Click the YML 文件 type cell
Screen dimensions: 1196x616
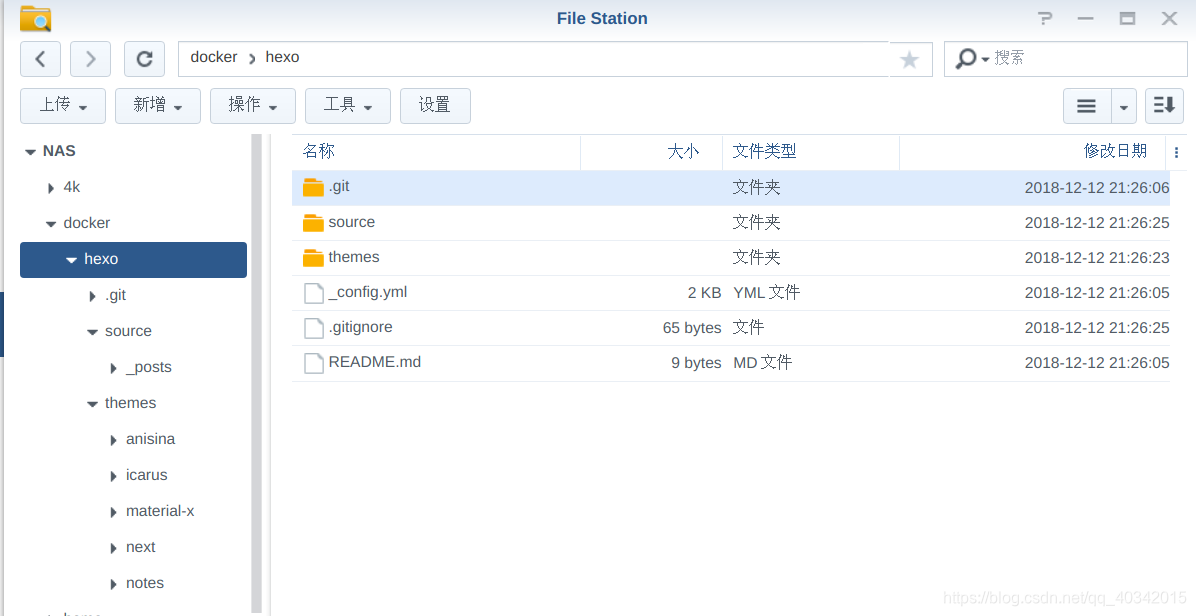coord(767,293)
